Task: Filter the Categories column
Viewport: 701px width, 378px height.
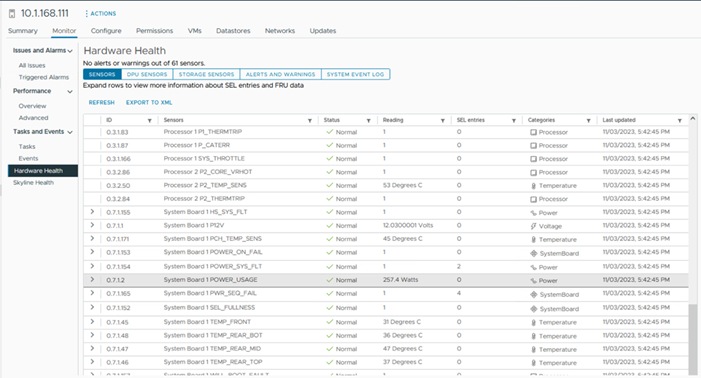Action: pos(588,121)
